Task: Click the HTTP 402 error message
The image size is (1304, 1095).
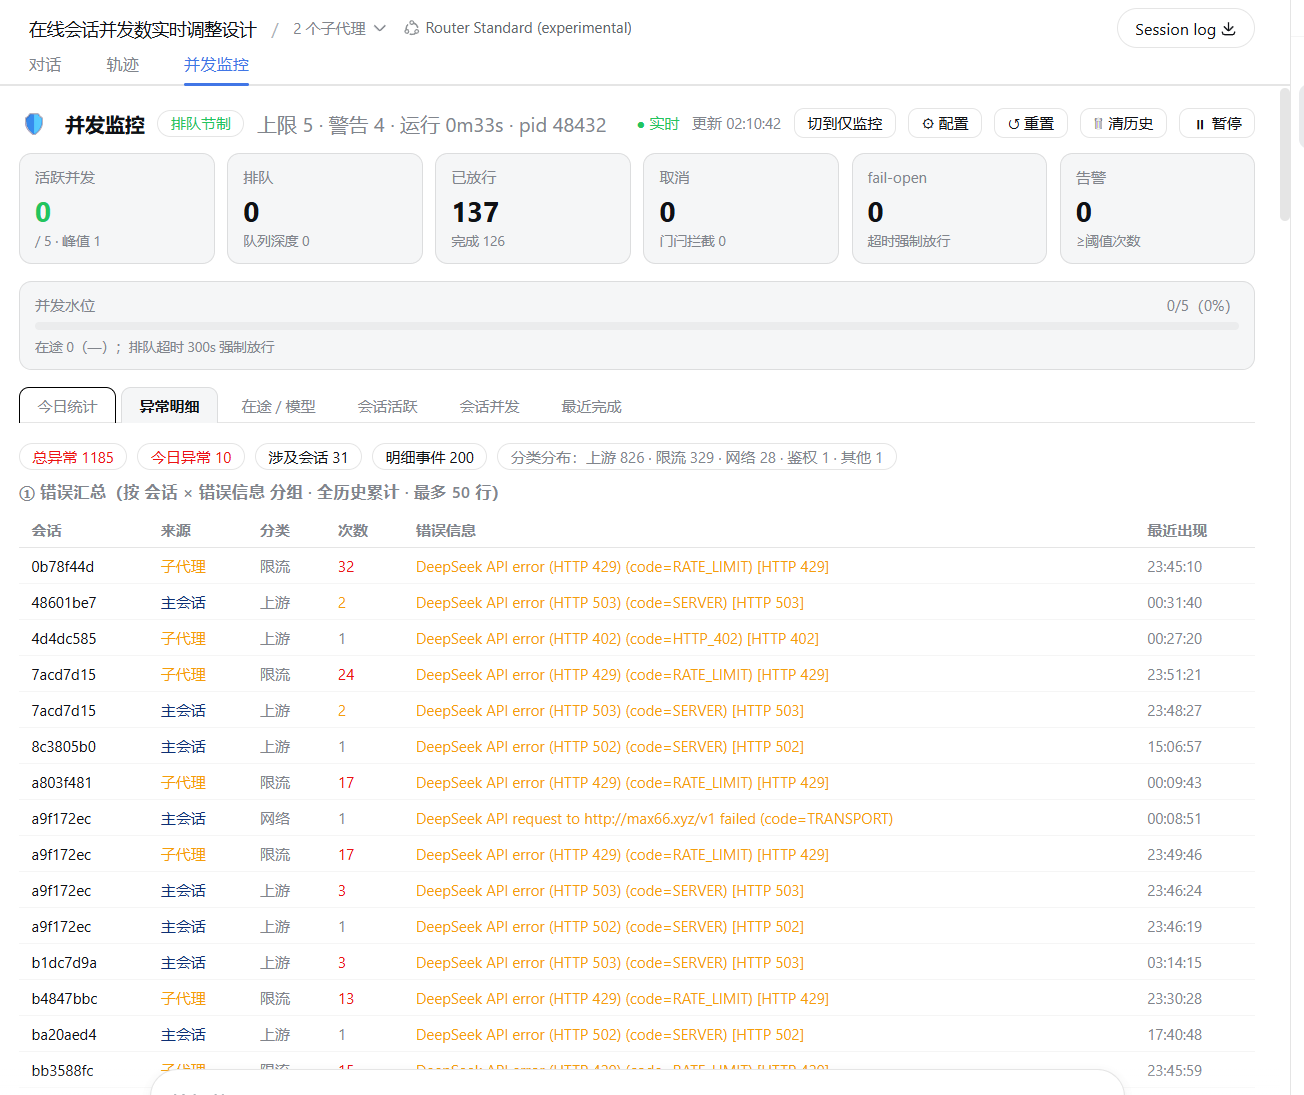Action: (x=617, y=639)
